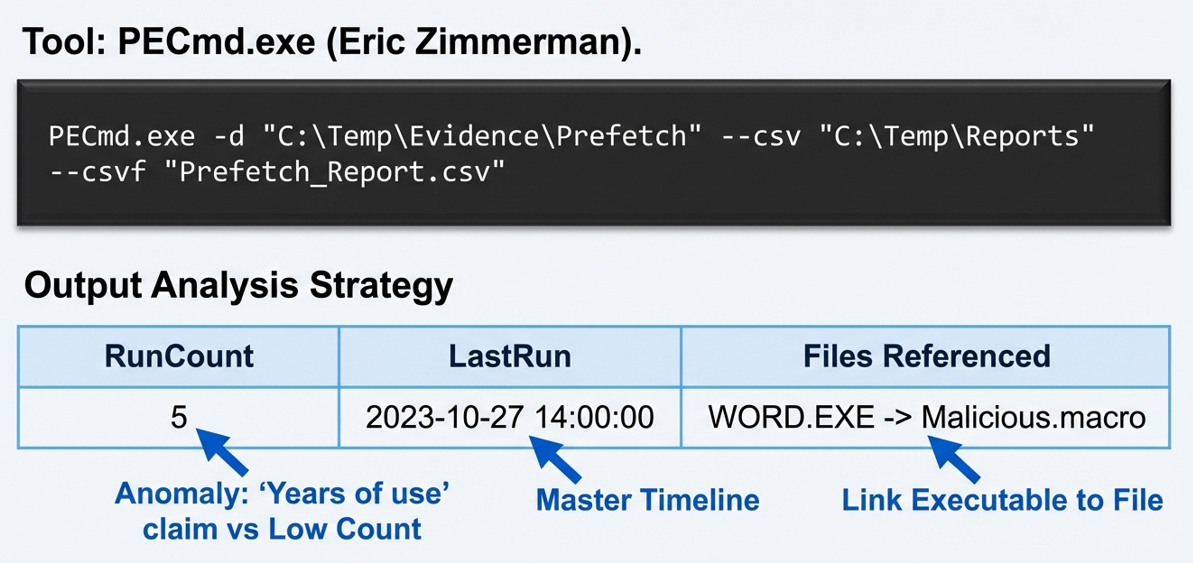Click the RunCount value 5 cell
Image resolution: width=1193 pixels, height=563 pixels.
pyautogui.click(x=179, y=416)
